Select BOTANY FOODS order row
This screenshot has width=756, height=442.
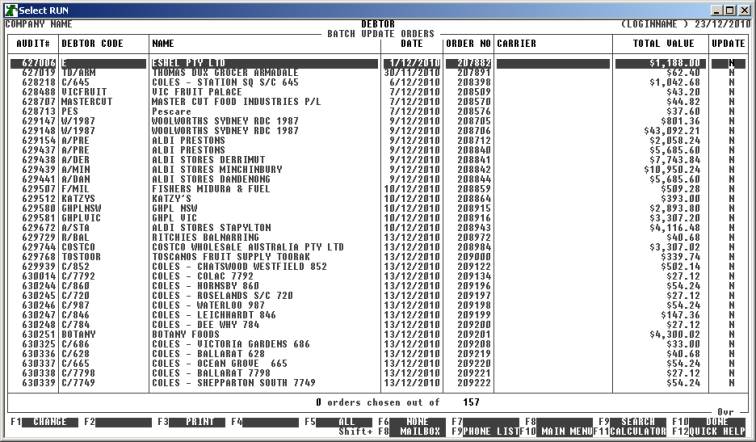pyautogui.click(x=378, y=334)
